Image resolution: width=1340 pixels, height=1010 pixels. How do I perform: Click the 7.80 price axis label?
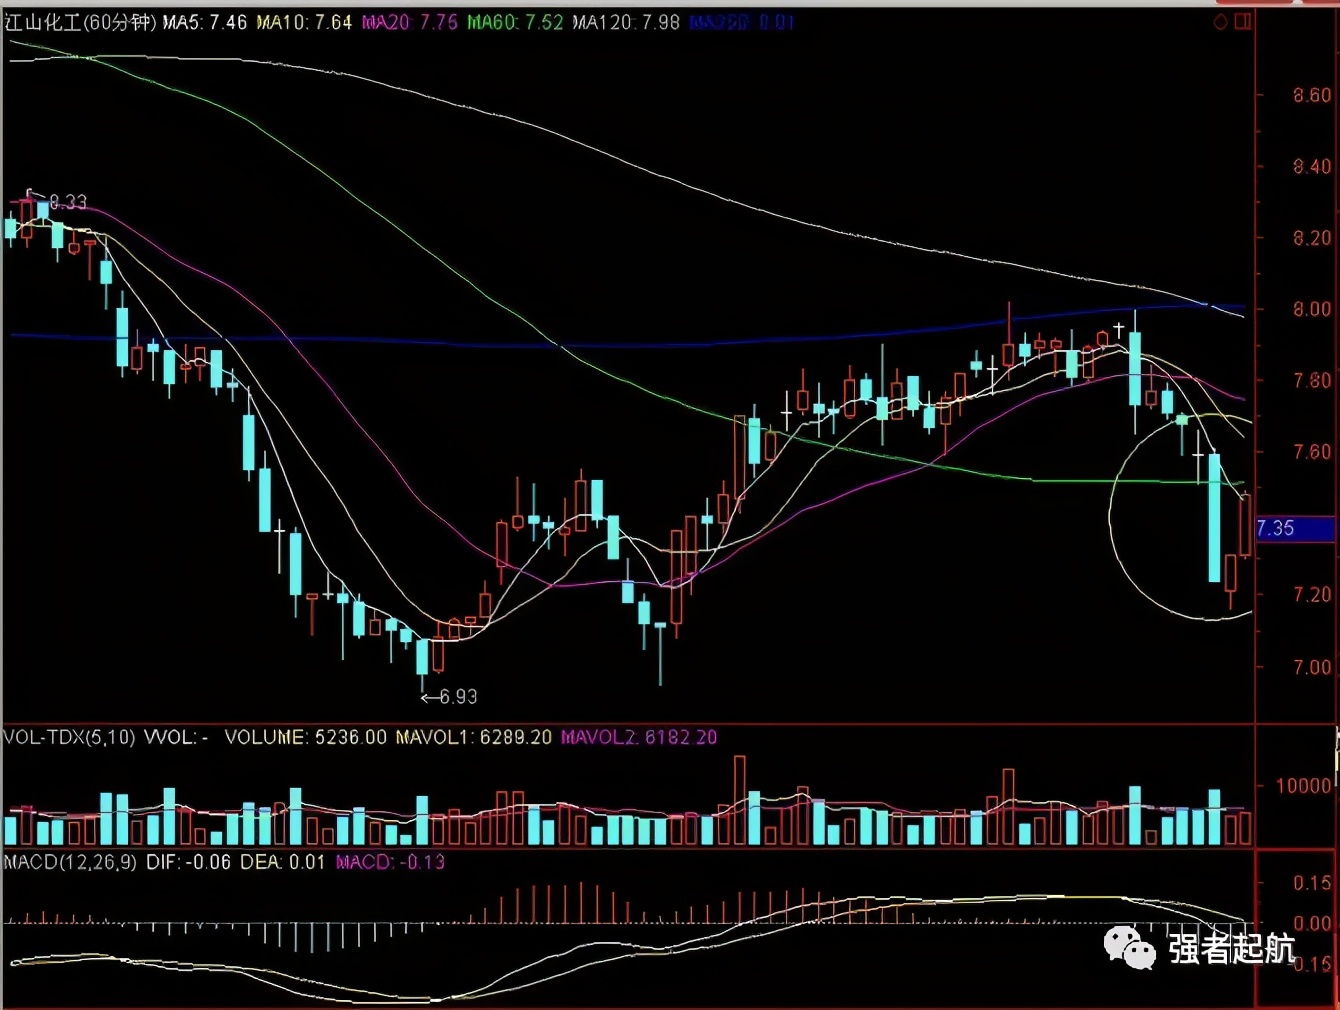1312,380
